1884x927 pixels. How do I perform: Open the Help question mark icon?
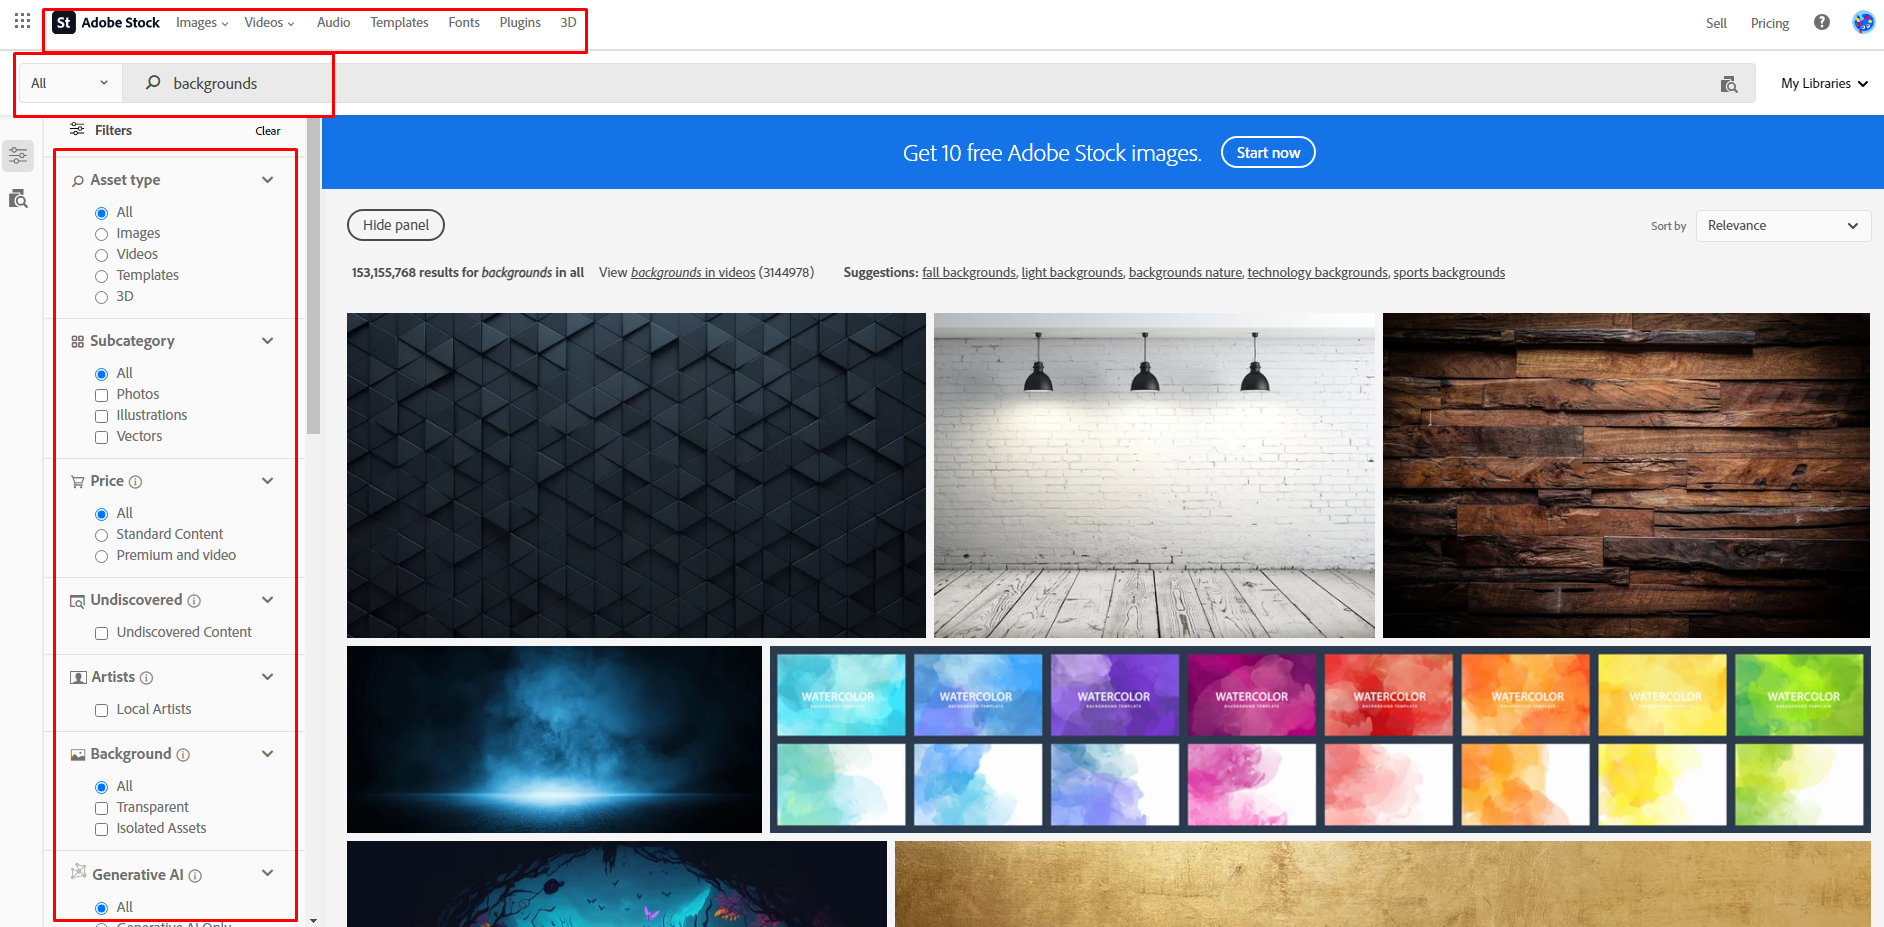tap(1821, 21)
